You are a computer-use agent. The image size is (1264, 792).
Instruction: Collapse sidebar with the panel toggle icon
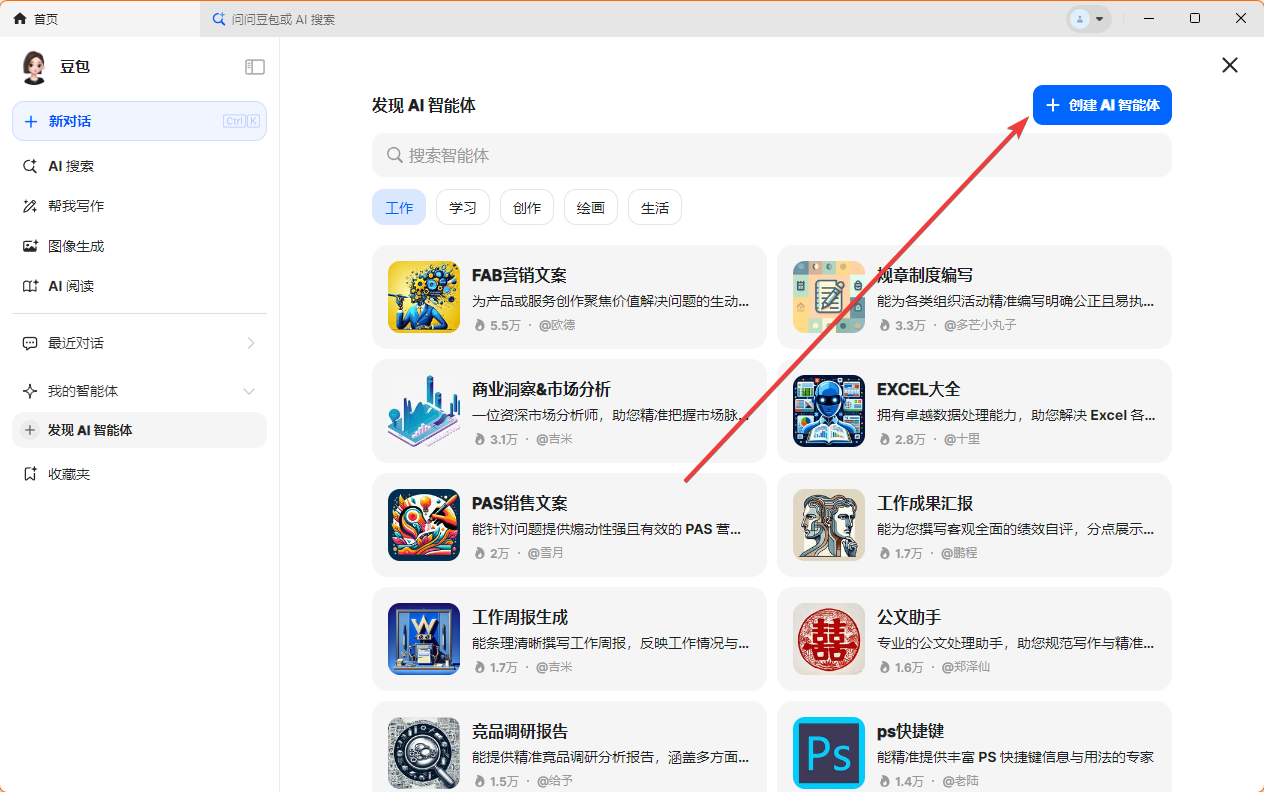pos(255,67)
